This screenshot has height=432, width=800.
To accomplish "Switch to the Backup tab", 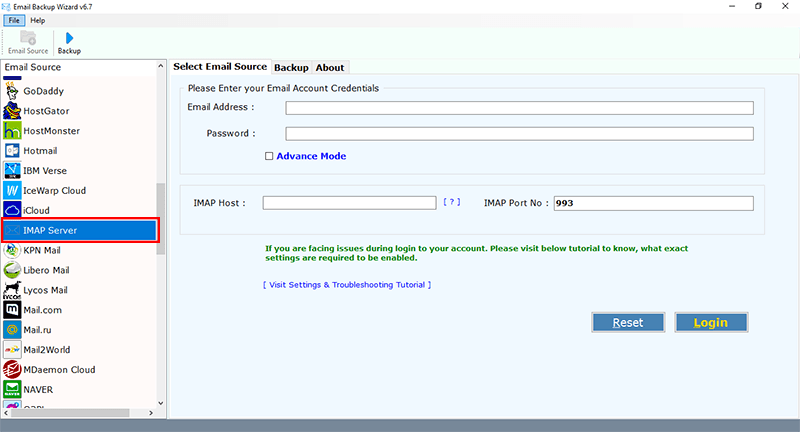I will 291,68.
